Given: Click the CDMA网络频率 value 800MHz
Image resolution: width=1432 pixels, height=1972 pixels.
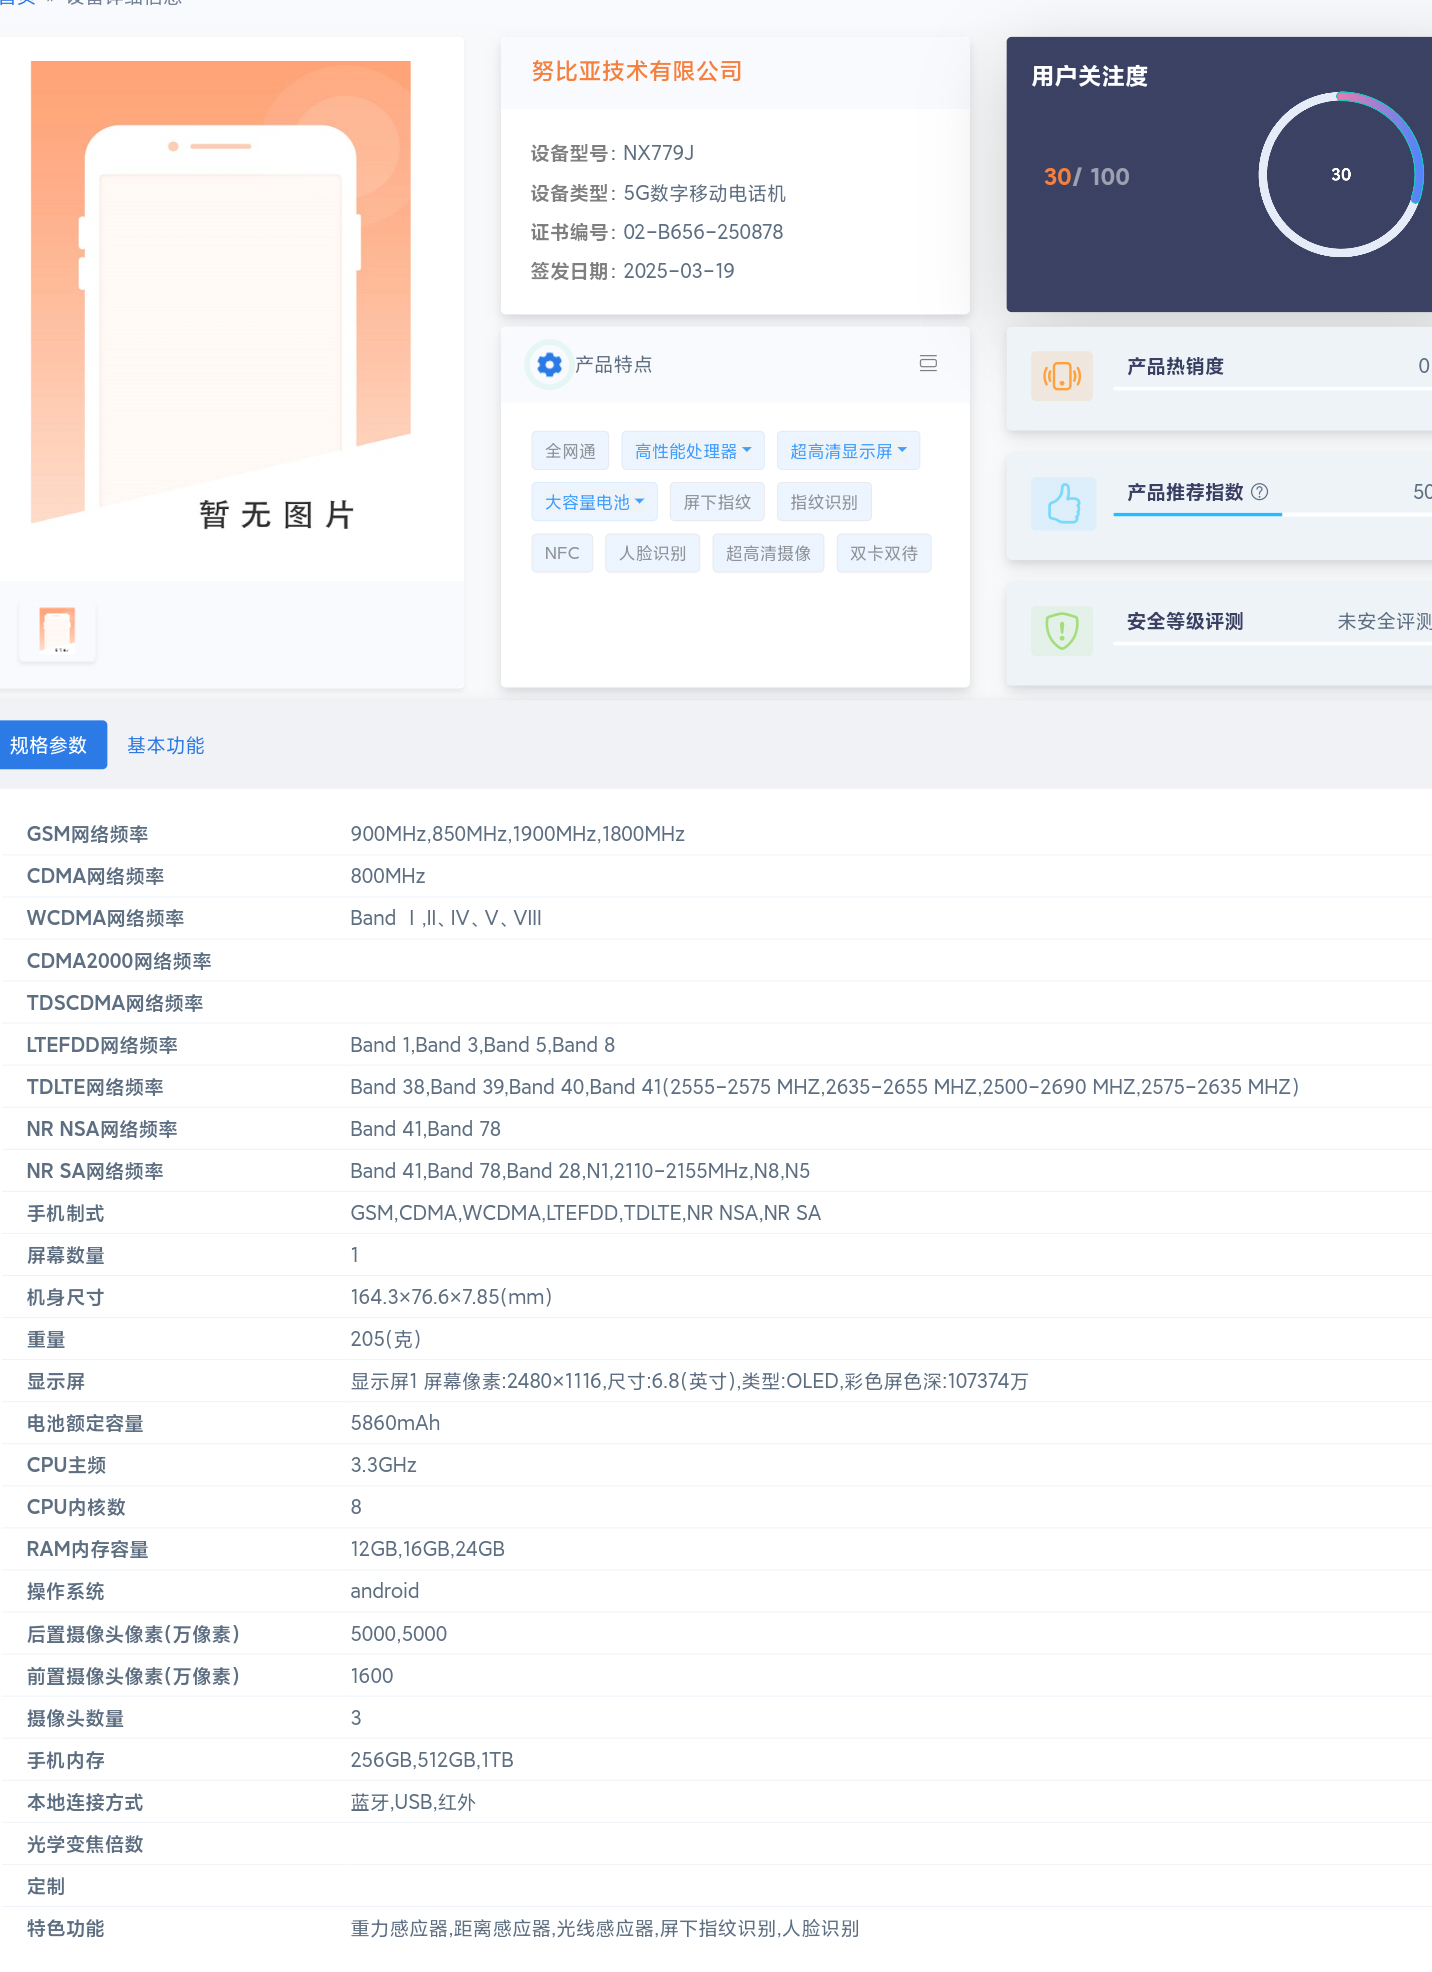Looking at the screenshot, I should pyautogui.click(x=388, y=876).
